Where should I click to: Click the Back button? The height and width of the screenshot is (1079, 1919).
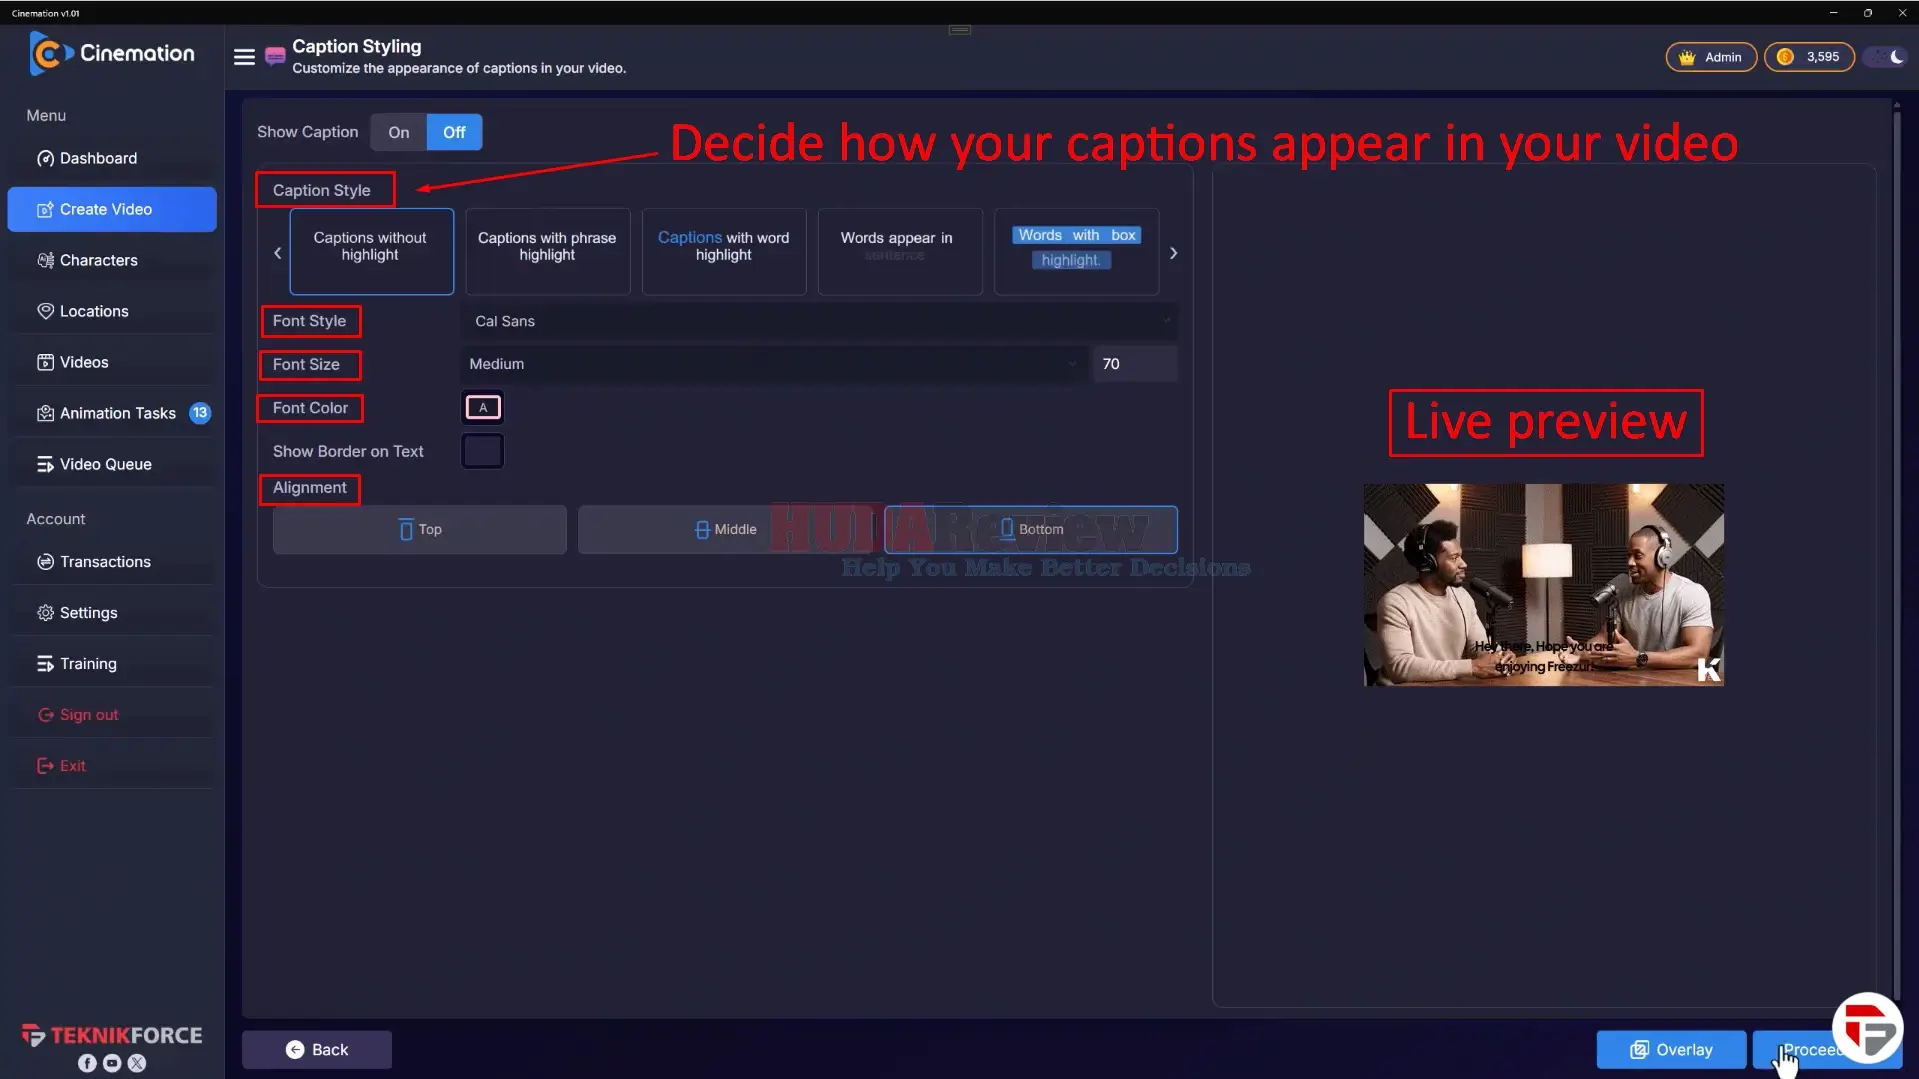(x=317, y=1050)
